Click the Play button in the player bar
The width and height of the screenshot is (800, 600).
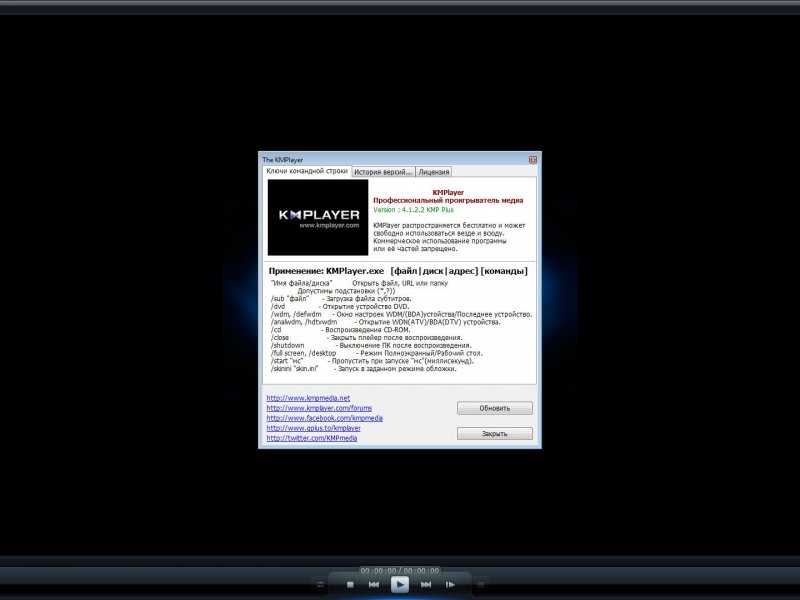click(399, 585)
